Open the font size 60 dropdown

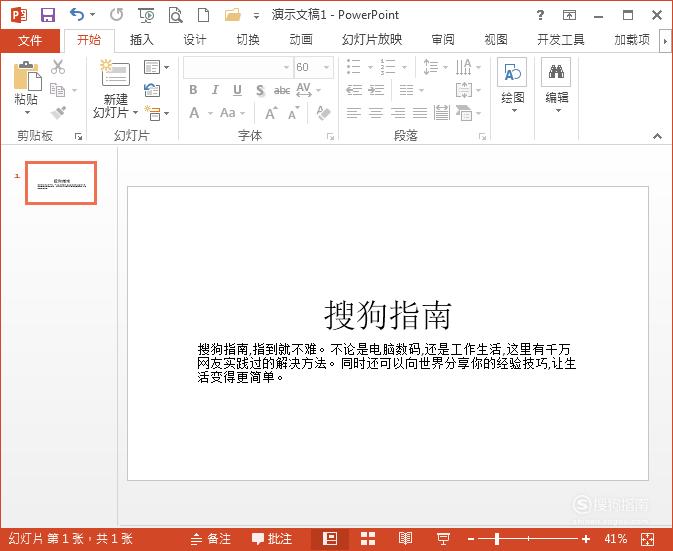click(x=327, y=67)
